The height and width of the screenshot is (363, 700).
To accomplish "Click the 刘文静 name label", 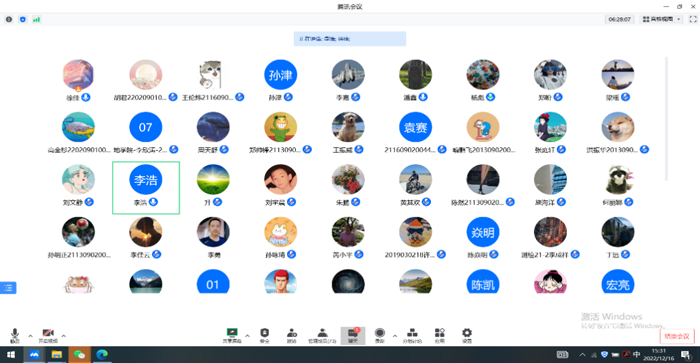I will (x=73, y=202).
